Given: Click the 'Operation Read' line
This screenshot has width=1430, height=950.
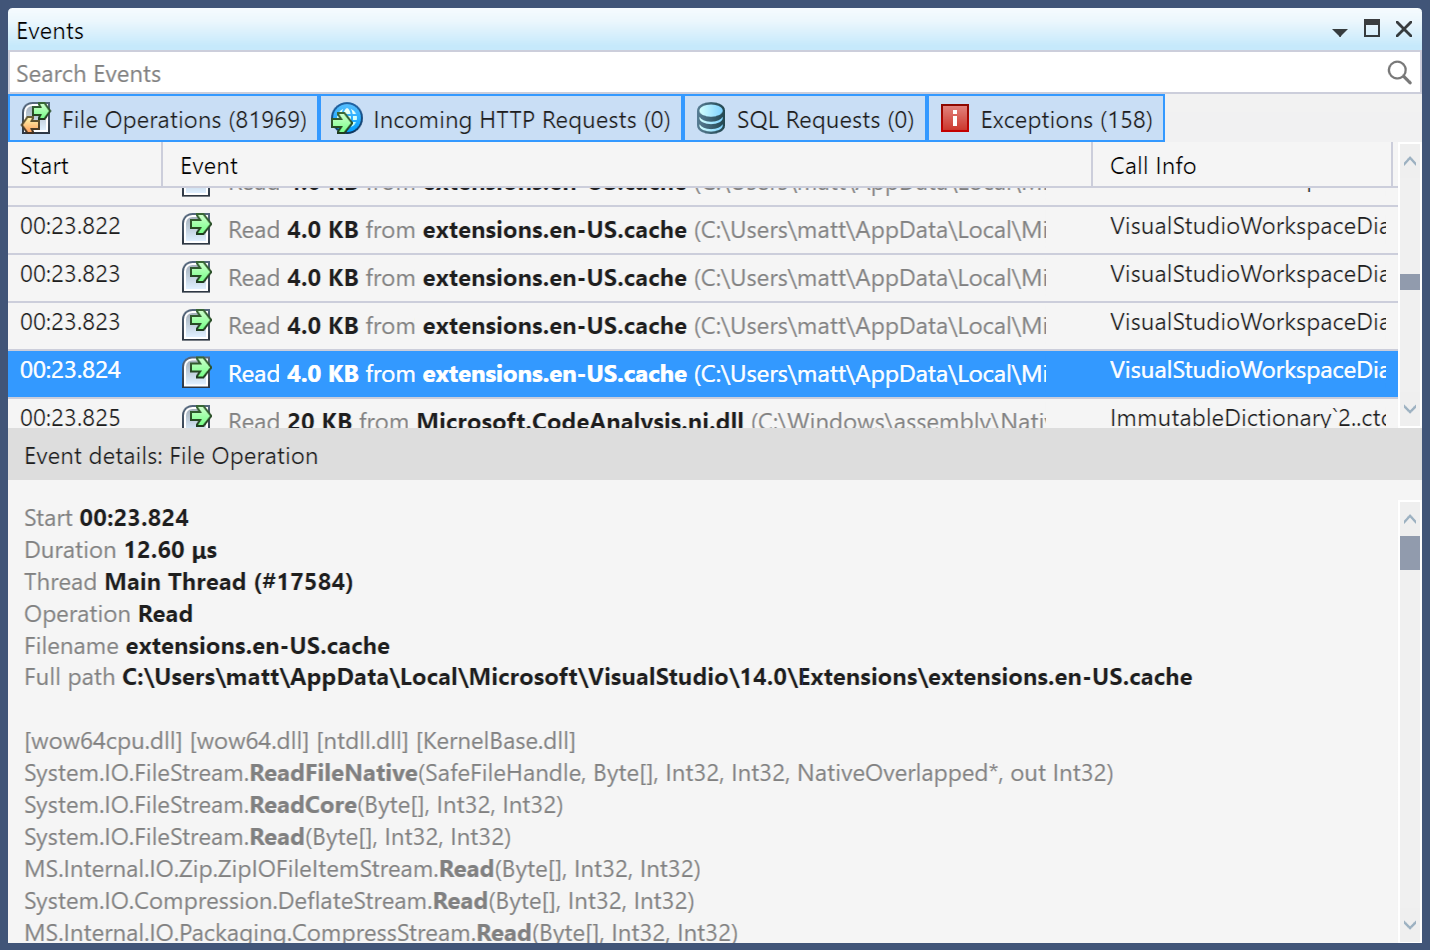Looking at the screenshot, I should [108, 614].
